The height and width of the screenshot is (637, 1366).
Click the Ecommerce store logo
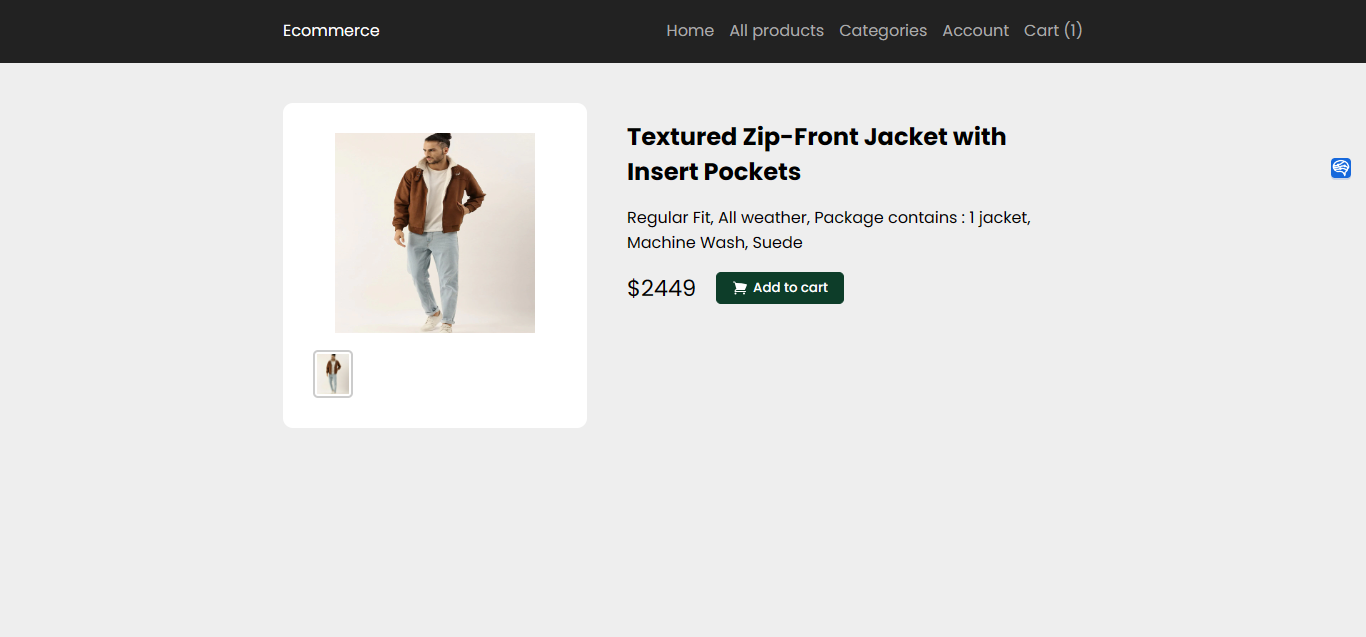331,30
